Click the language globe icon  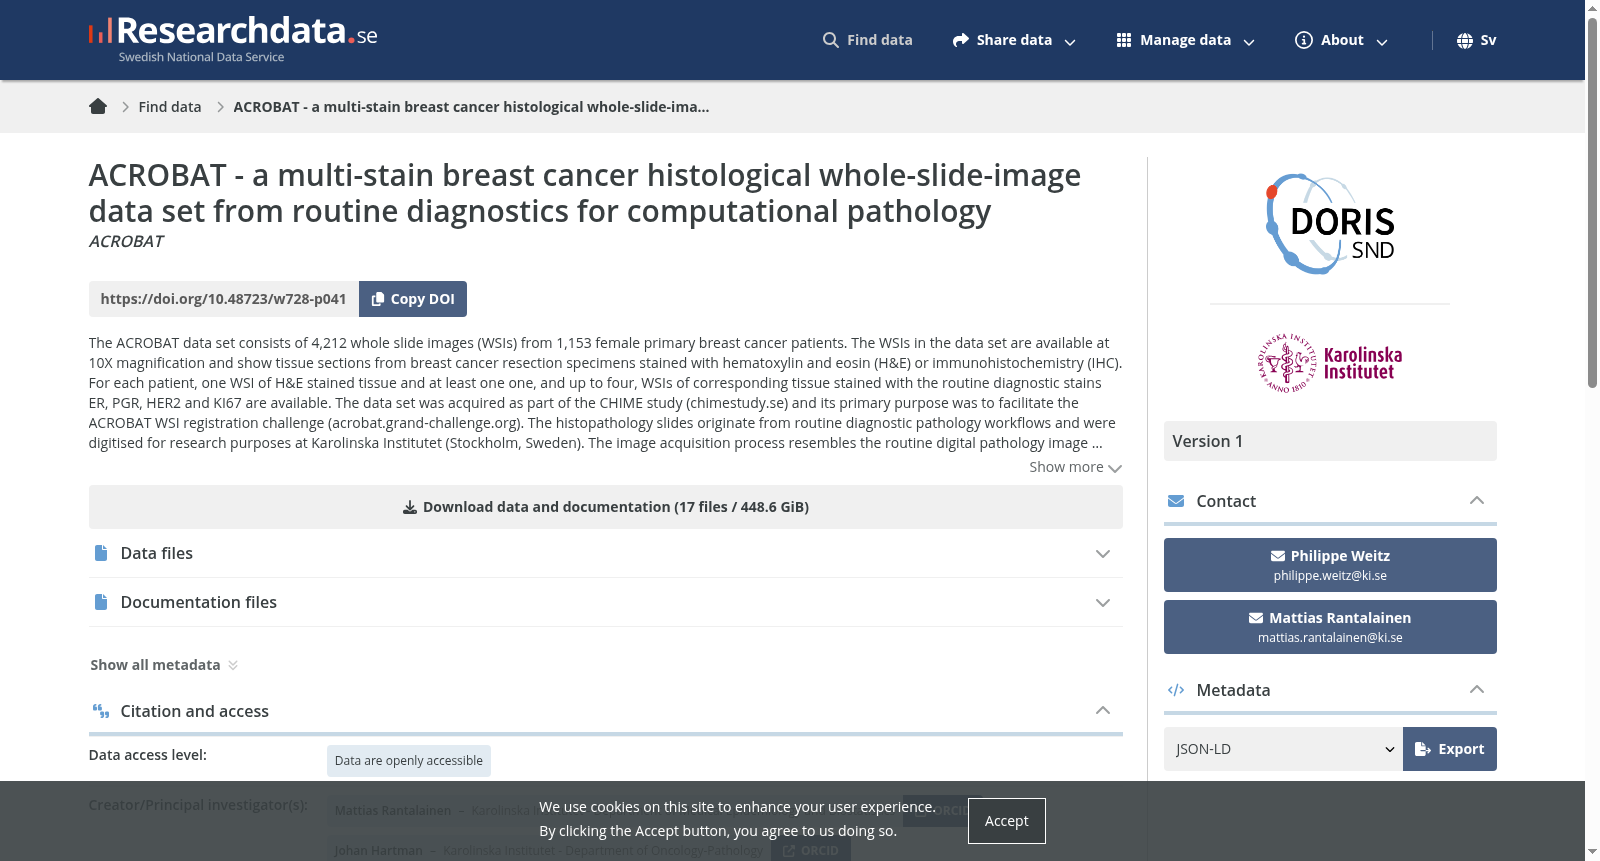tap(1465, 40)
